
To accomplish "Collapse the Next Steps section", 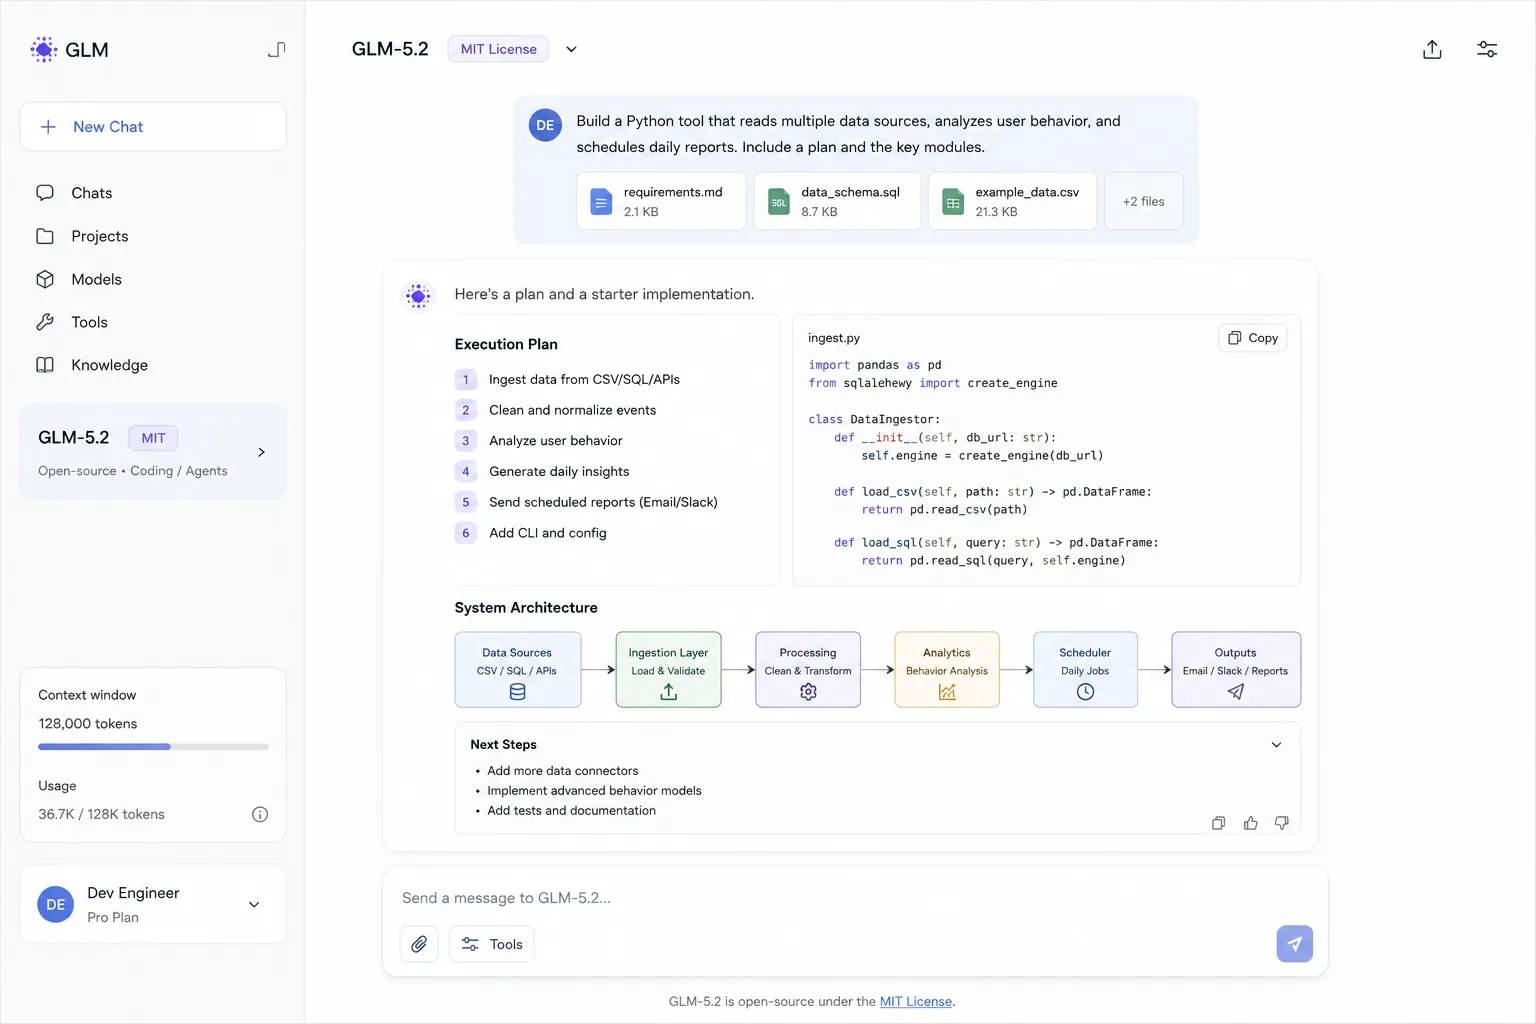I will [1276, 745].
